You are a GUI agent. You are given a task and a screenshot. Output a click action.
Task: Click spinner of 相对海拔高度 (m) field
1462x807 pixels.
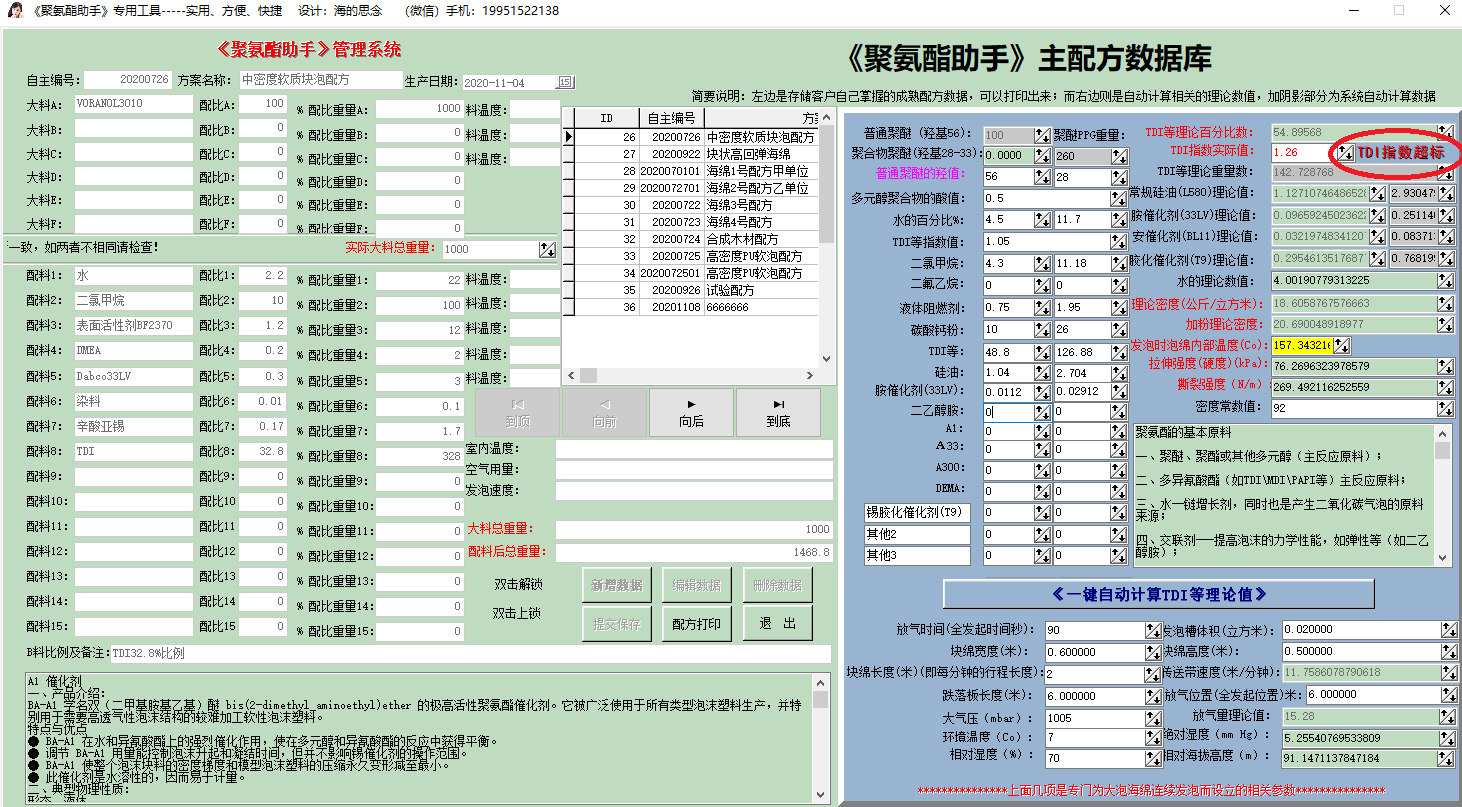pos(1448,759)
